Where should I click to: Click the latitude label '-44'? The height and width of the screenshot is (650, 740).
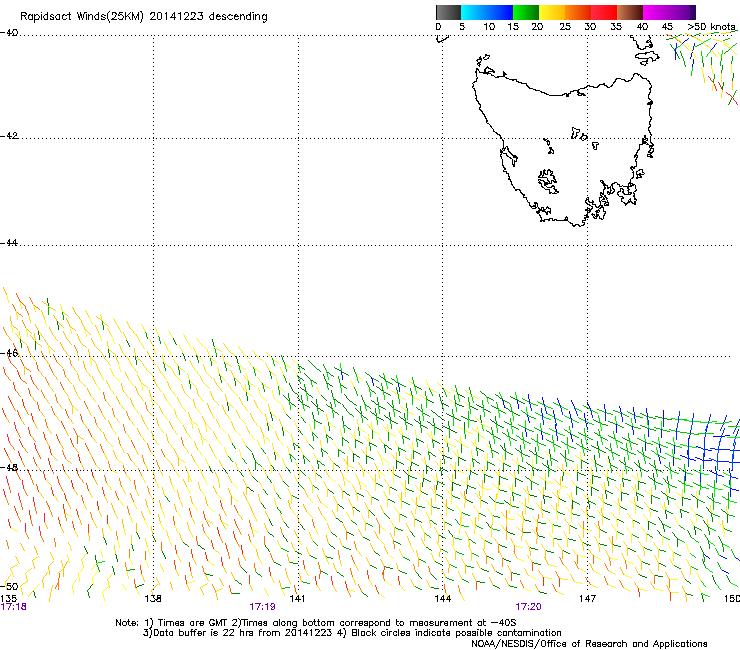click(9, 243)
